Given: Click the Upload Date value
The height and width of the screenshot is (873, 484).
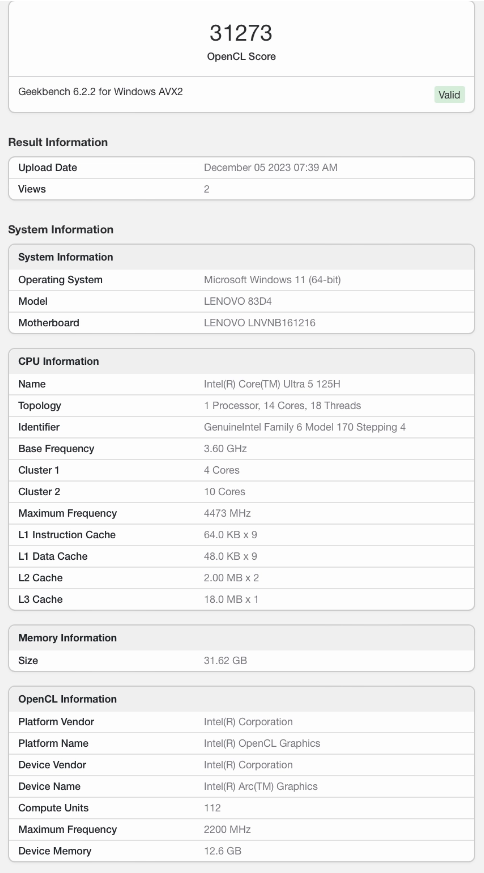Looking at the screenshot, I should point(271,168).
